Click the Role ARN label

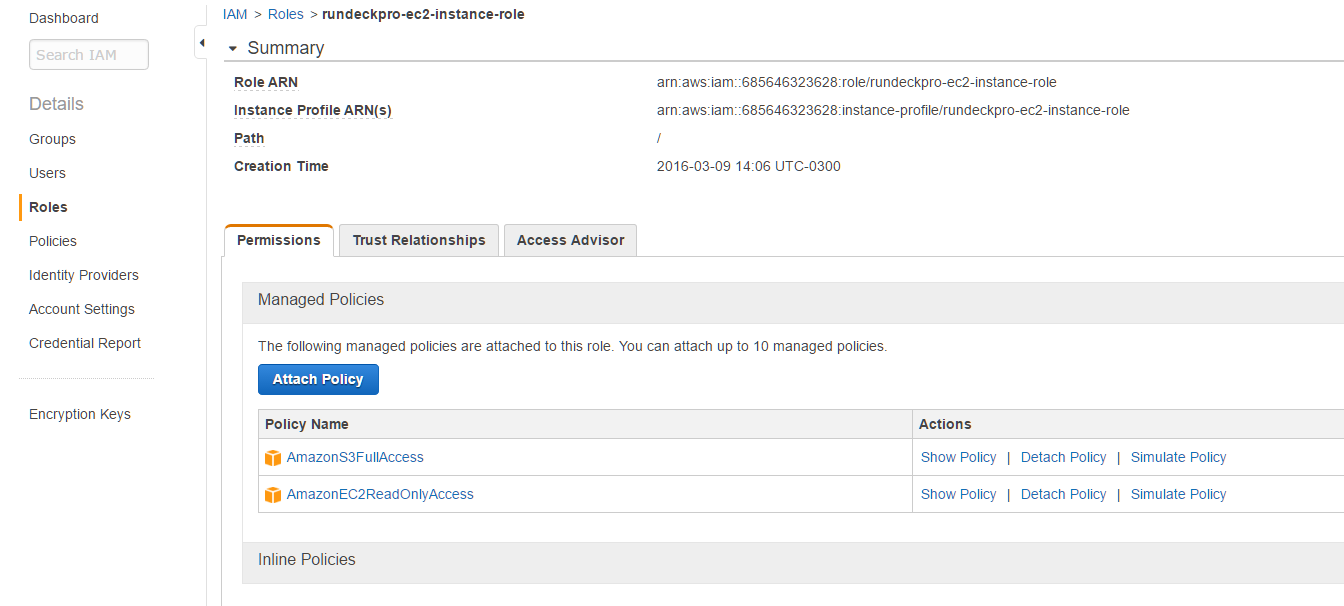266,82
